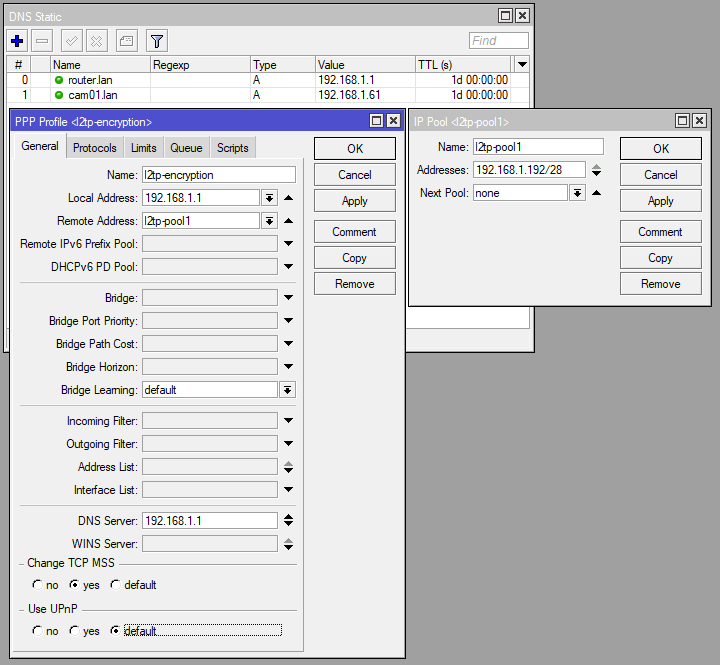Image resolution: width=720 pixels, height=665 pixels.
Task: Expand the Interface List field
Action: pos(288,490)
